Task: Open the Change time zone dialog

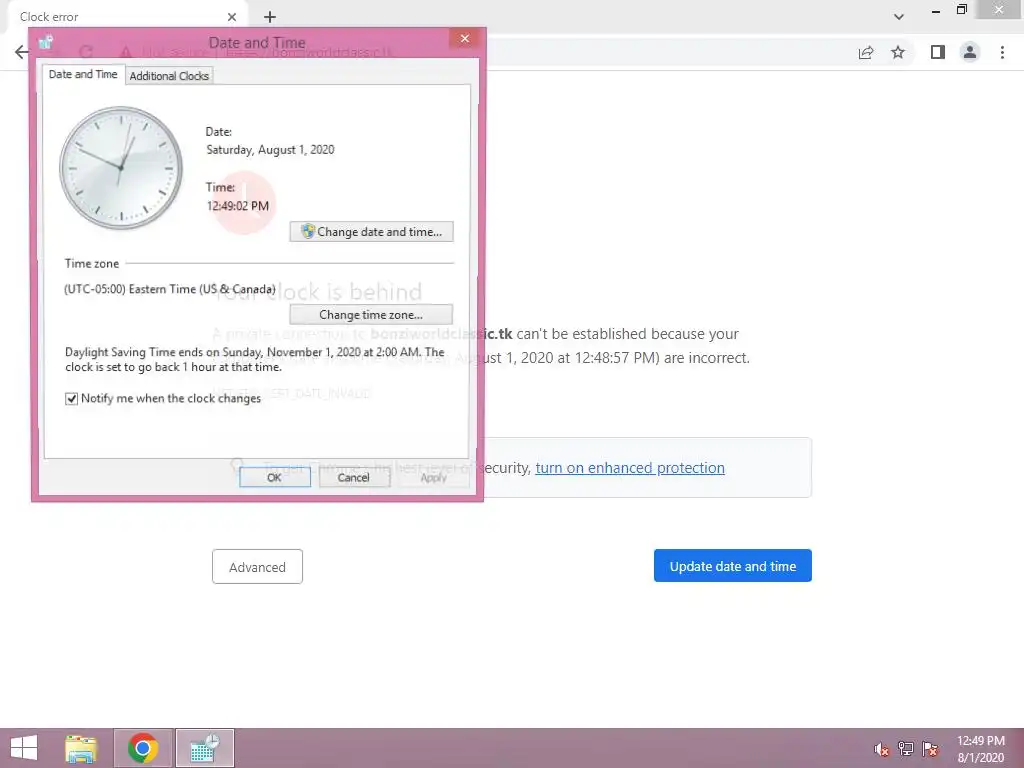Action: 371,315
